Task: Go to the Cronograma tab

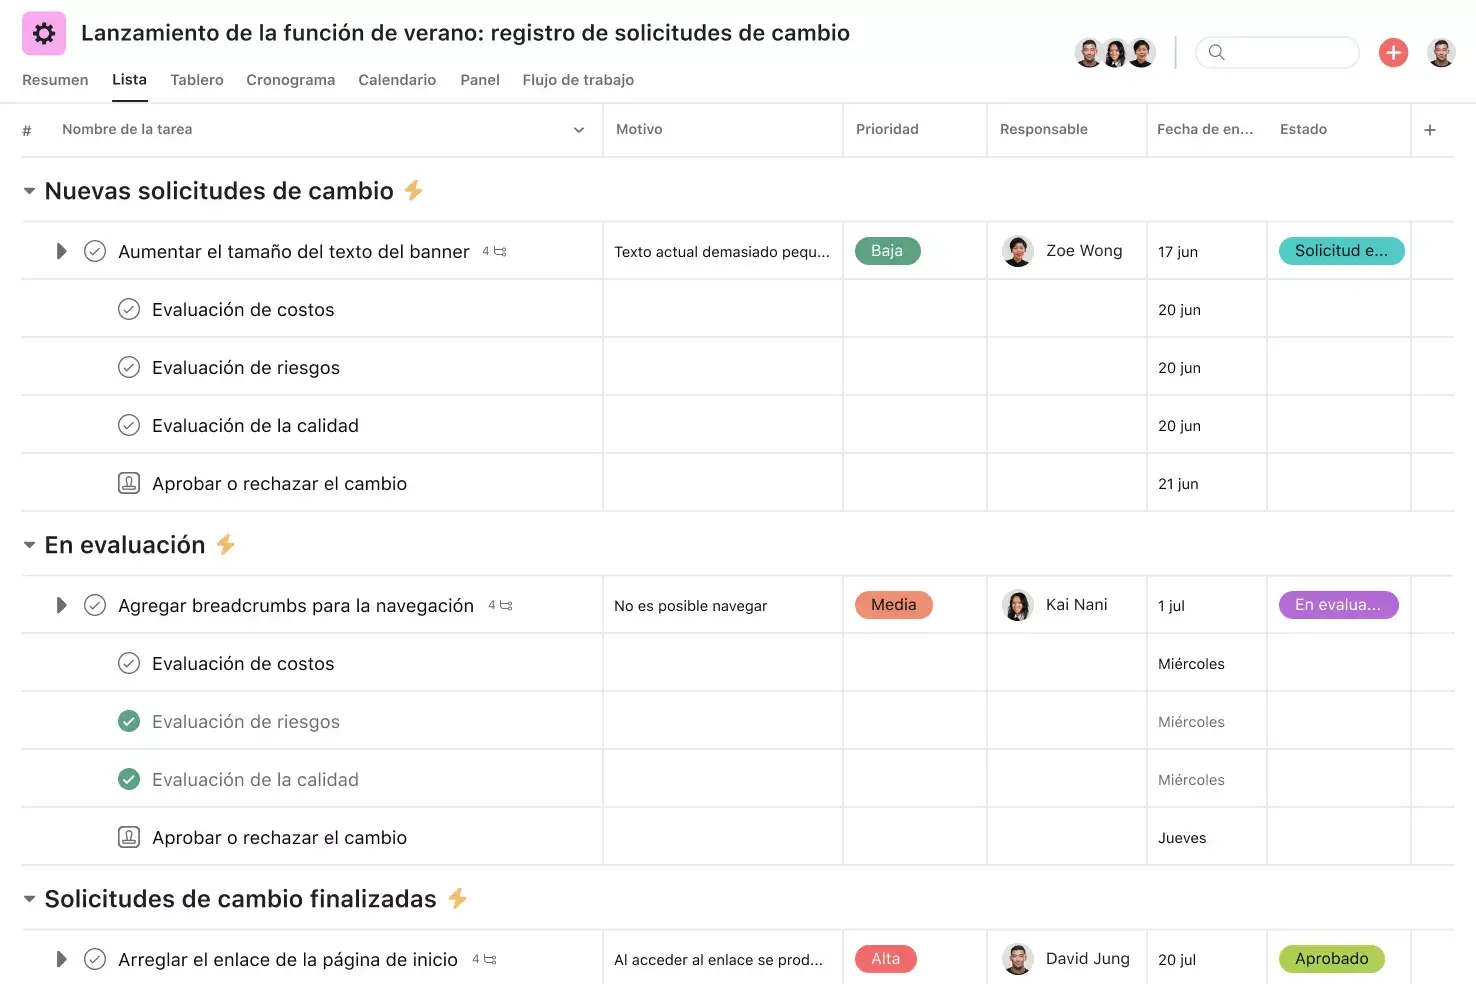Action: (x=291, y=80)
